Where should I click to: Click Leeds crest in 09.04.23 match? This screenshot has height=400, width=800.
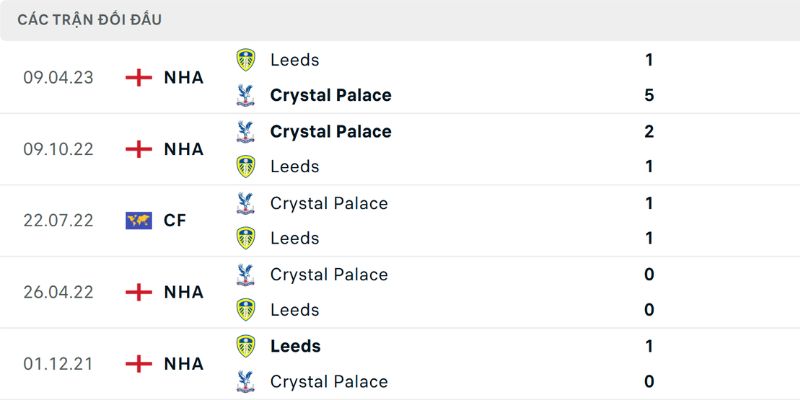pyautogui.click(x=245, y=60)
